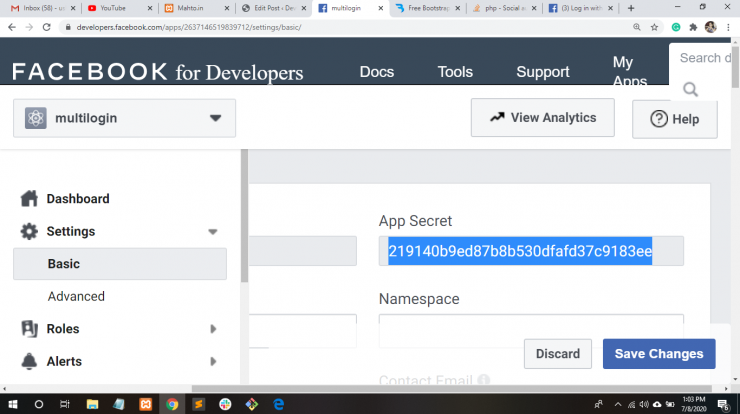Click the Chrome forward arrow

tap(29, 27)
